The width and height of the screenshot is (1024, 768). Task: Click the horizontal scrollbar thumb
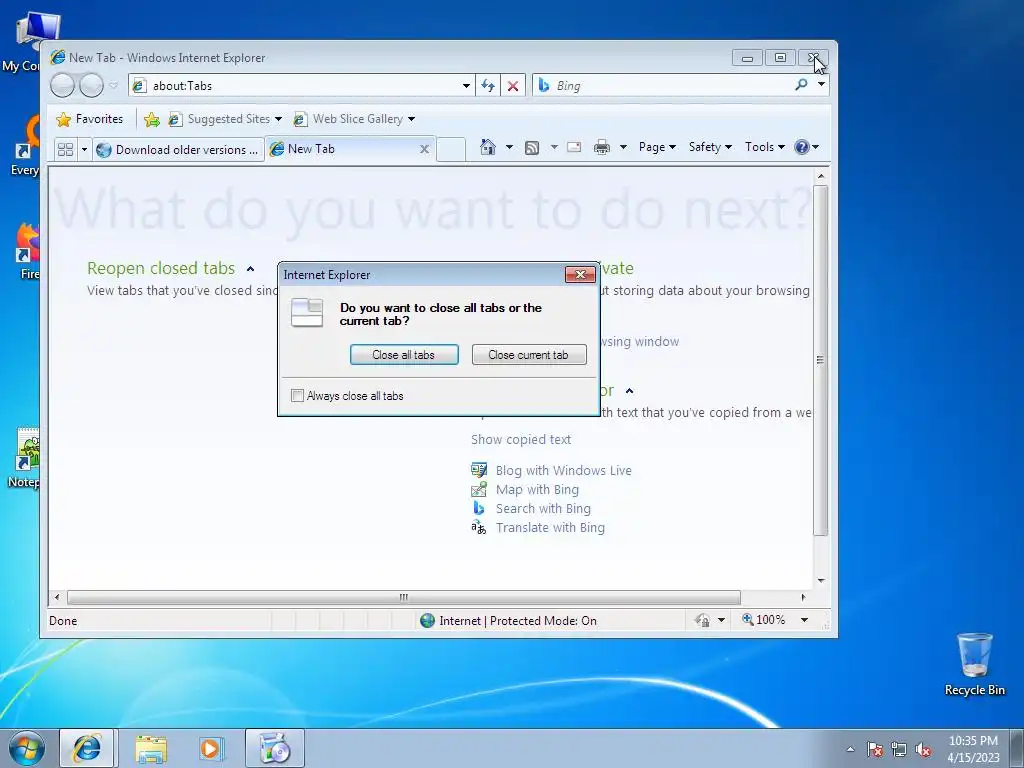click(404, 597)
